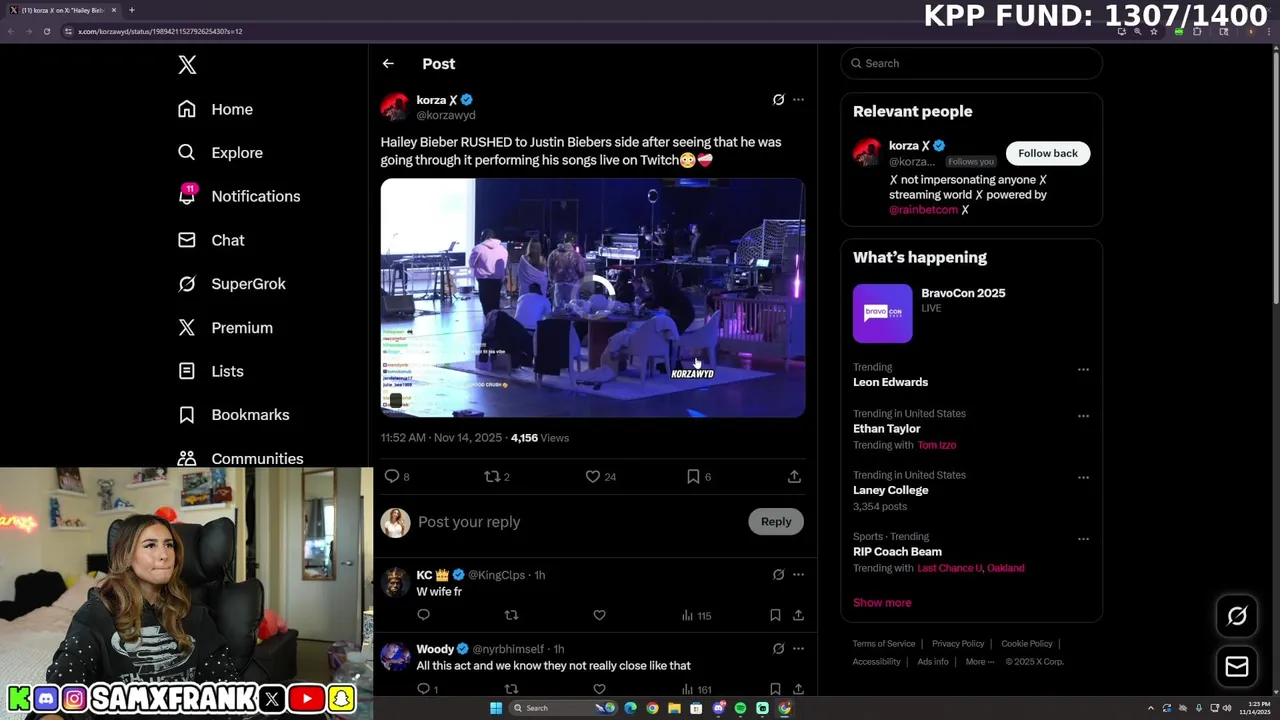This screenshot has height=720, width=1280.
Task: Click the search box on X
Action: tap(971, 63)
